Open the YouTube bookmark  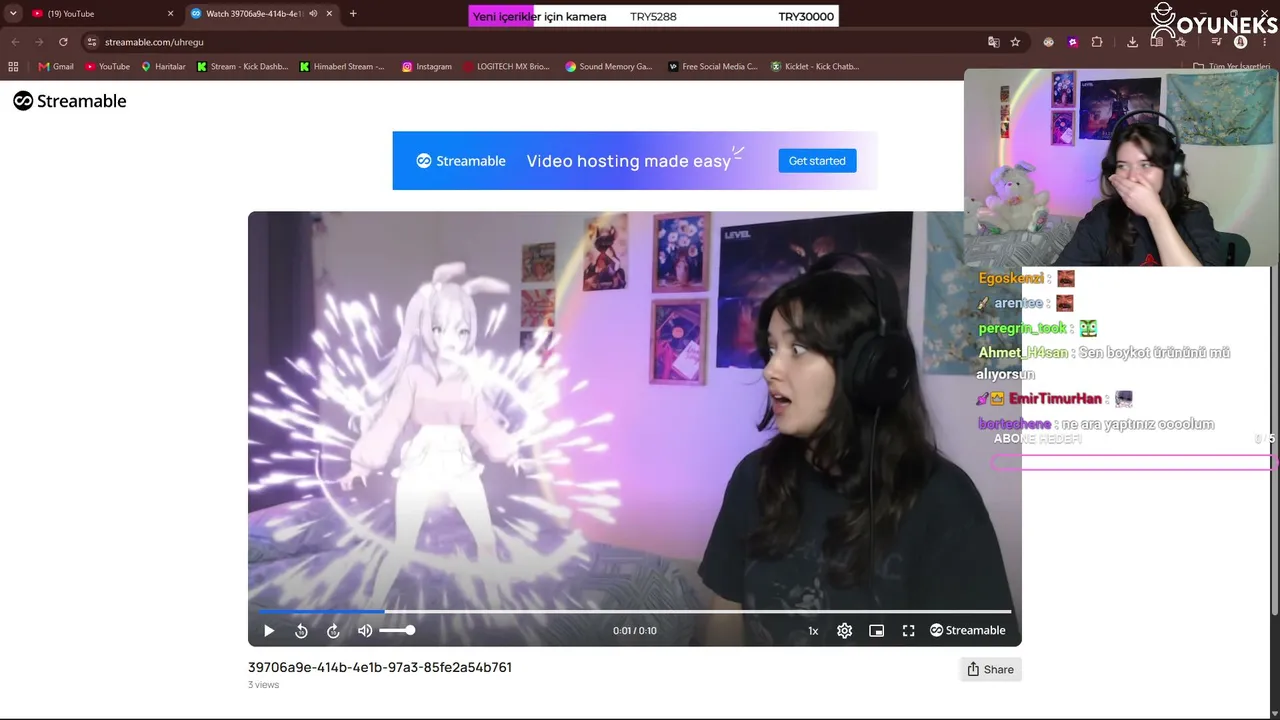pyautogui.click(x=107, y=67)
